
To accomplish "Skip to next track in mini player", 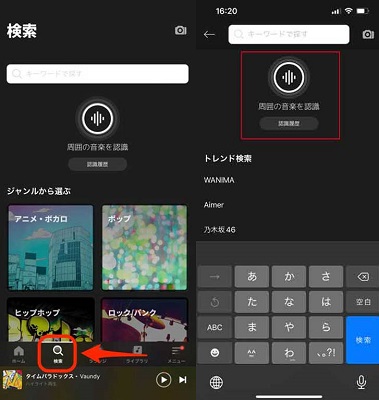I will click(183, 380).
